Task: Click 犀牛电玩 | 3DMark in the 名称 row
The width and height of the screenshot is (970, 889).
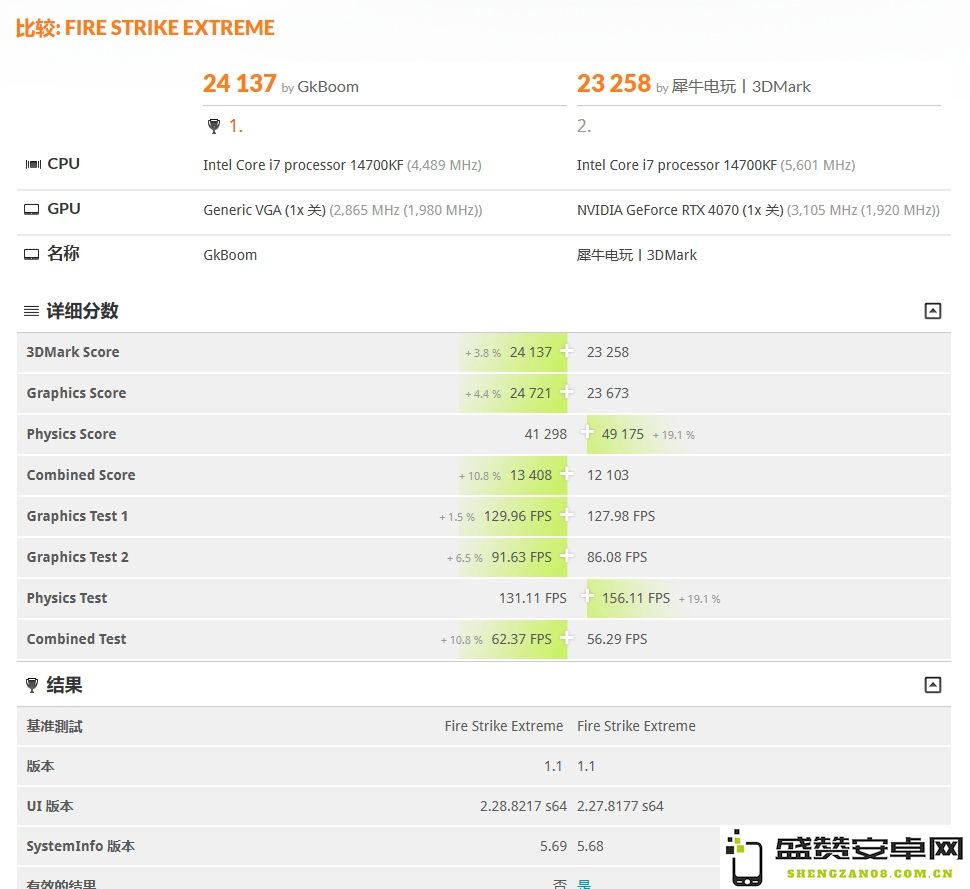Action: coord(637,255)
